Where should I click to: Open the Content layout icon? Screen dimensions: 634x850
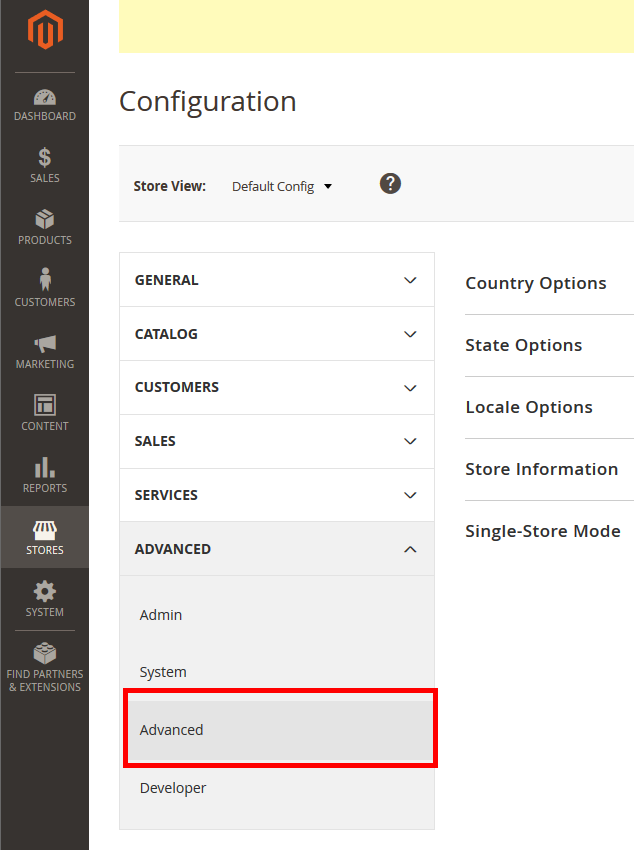[44, 406]
